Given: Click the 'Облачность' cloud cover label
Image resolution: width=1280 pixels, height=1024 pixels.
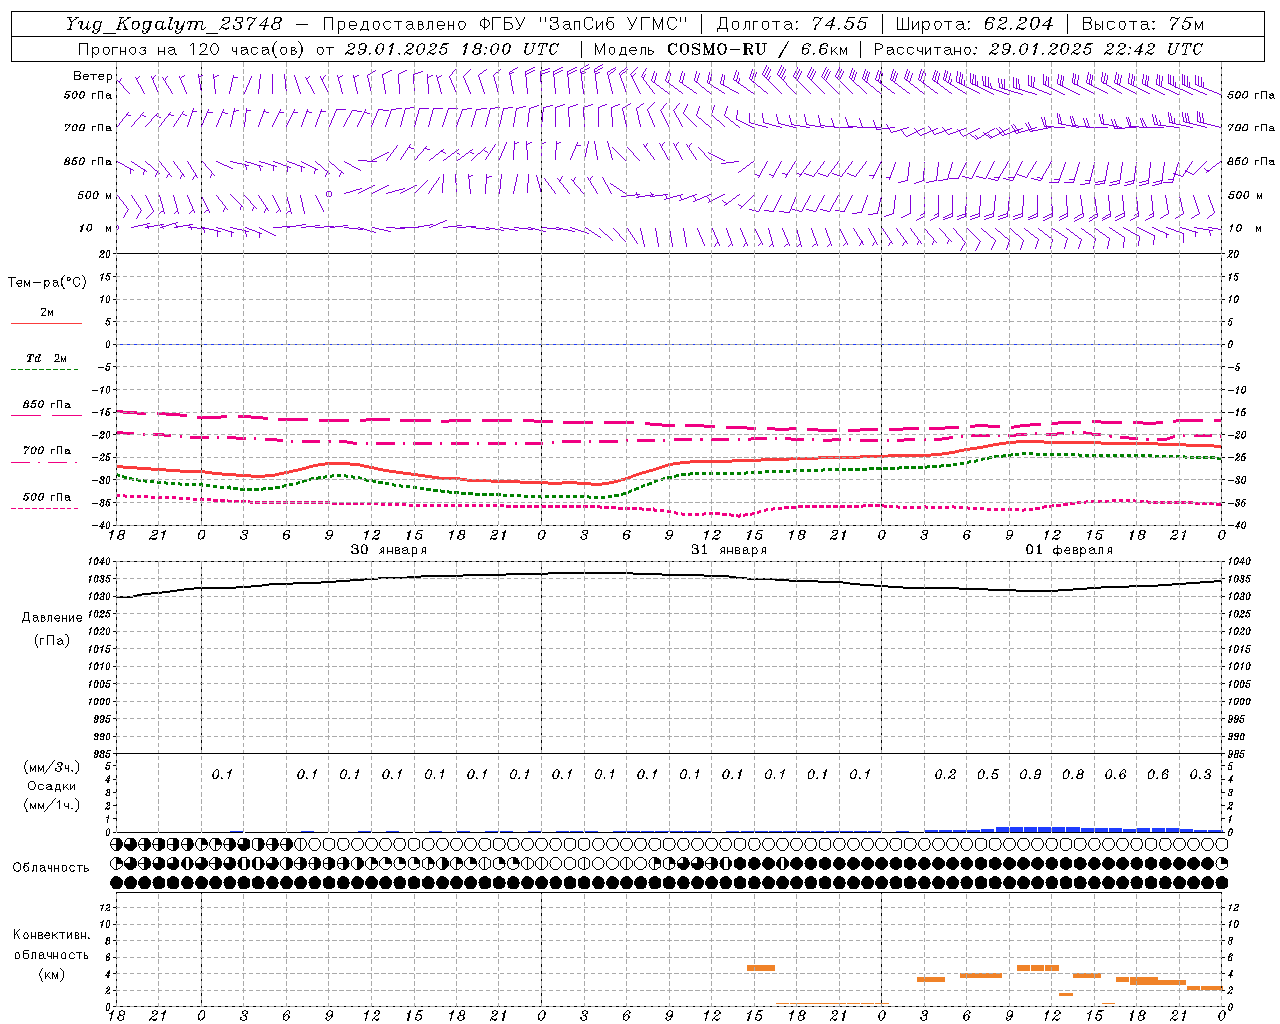Looking at the screenshot, I should (x=51, y=868).
